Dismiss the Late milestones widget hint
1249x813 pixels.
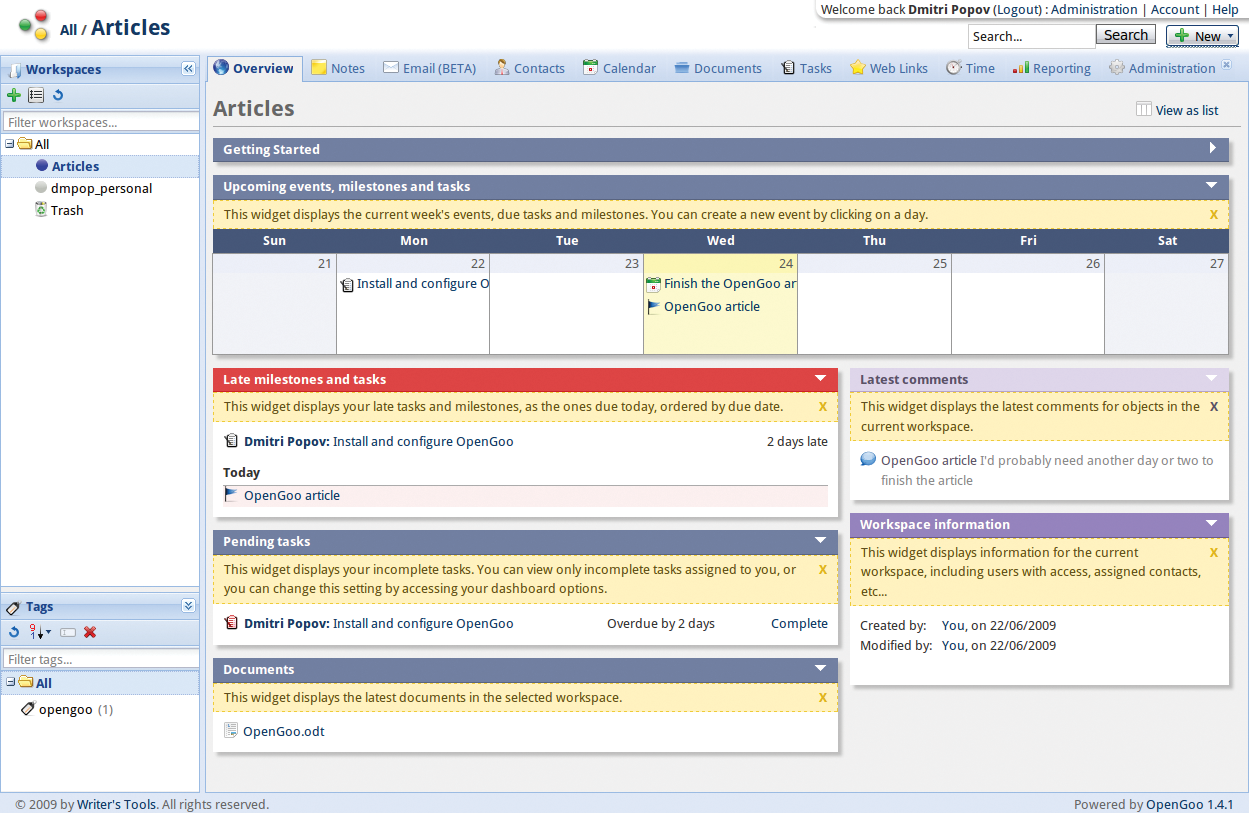823,406
